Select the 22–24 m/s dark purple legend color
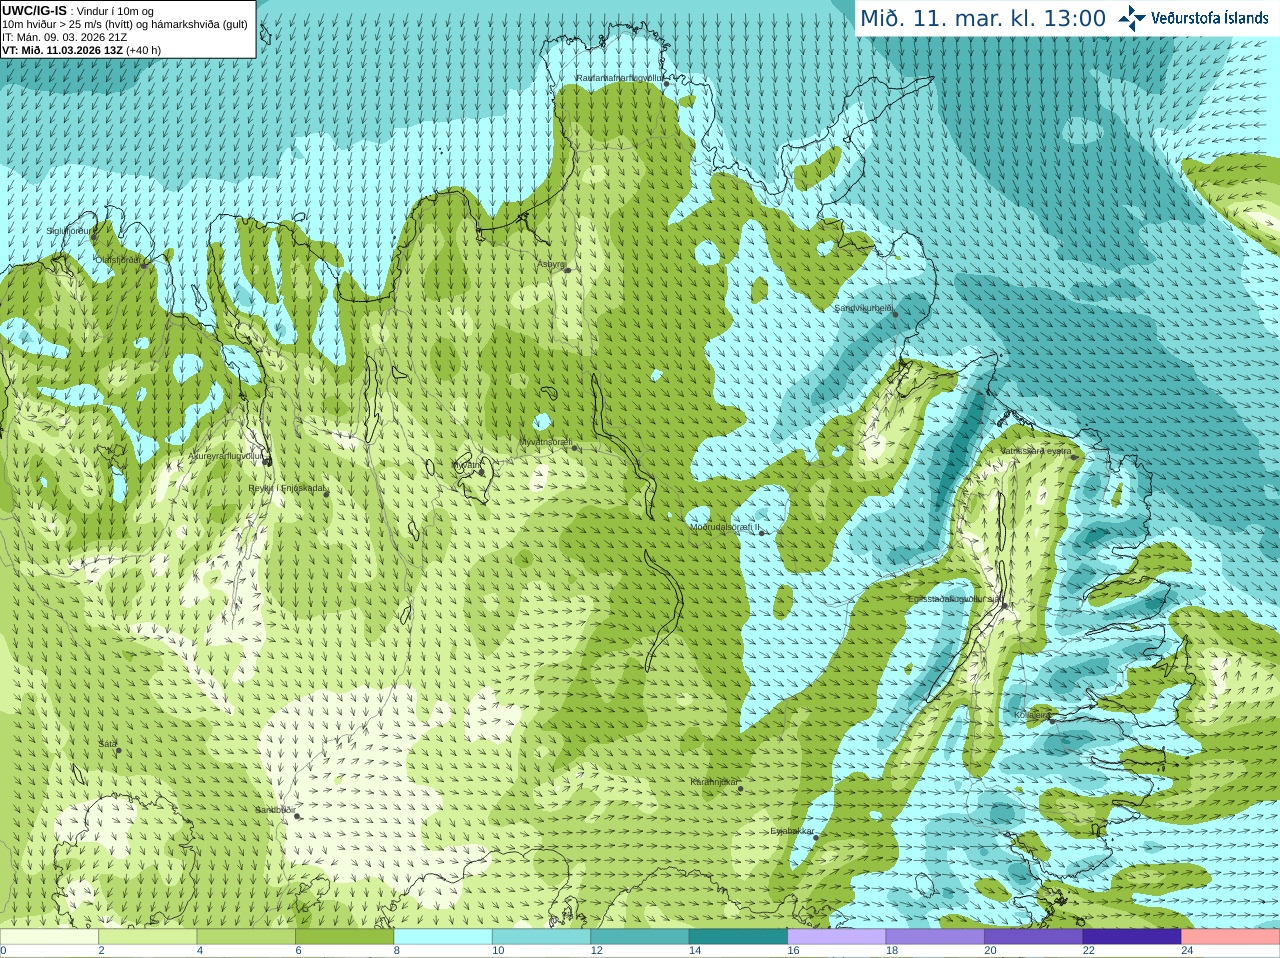The image size is (1280, 958). (x=1132, y=937)
